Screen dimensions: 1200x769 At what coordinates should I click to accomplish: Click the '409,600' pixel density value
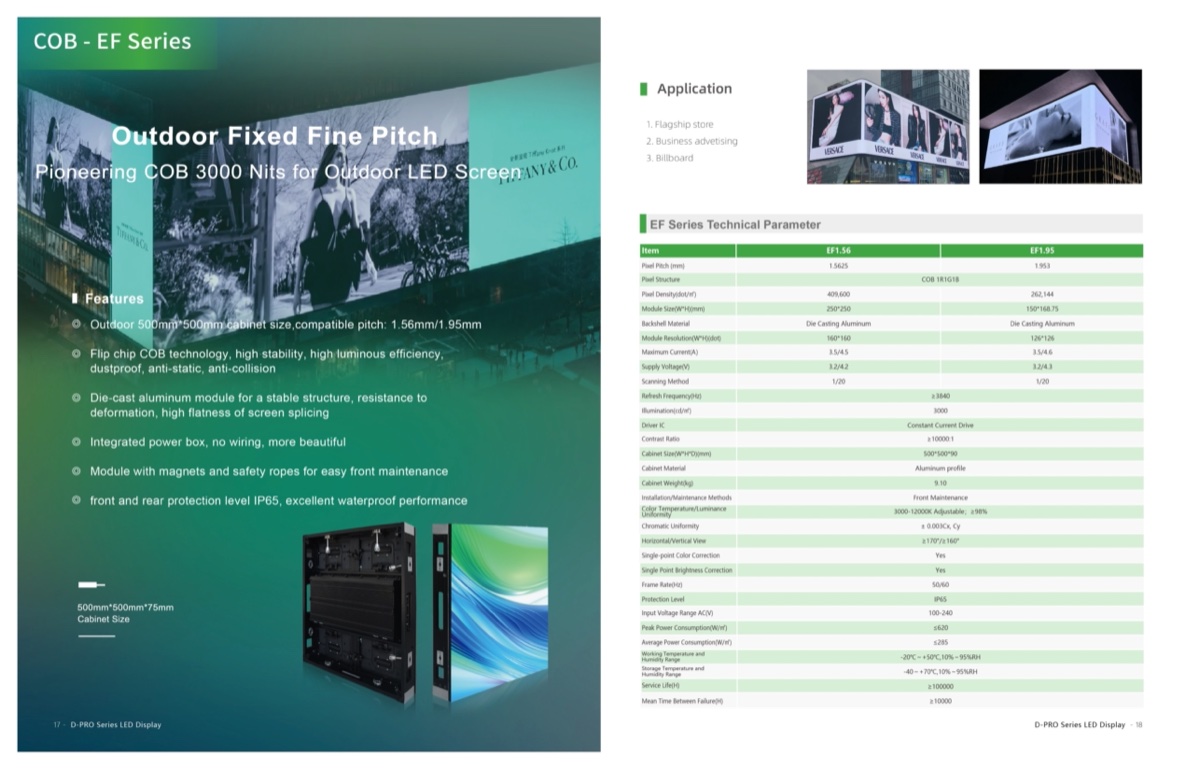838,295
